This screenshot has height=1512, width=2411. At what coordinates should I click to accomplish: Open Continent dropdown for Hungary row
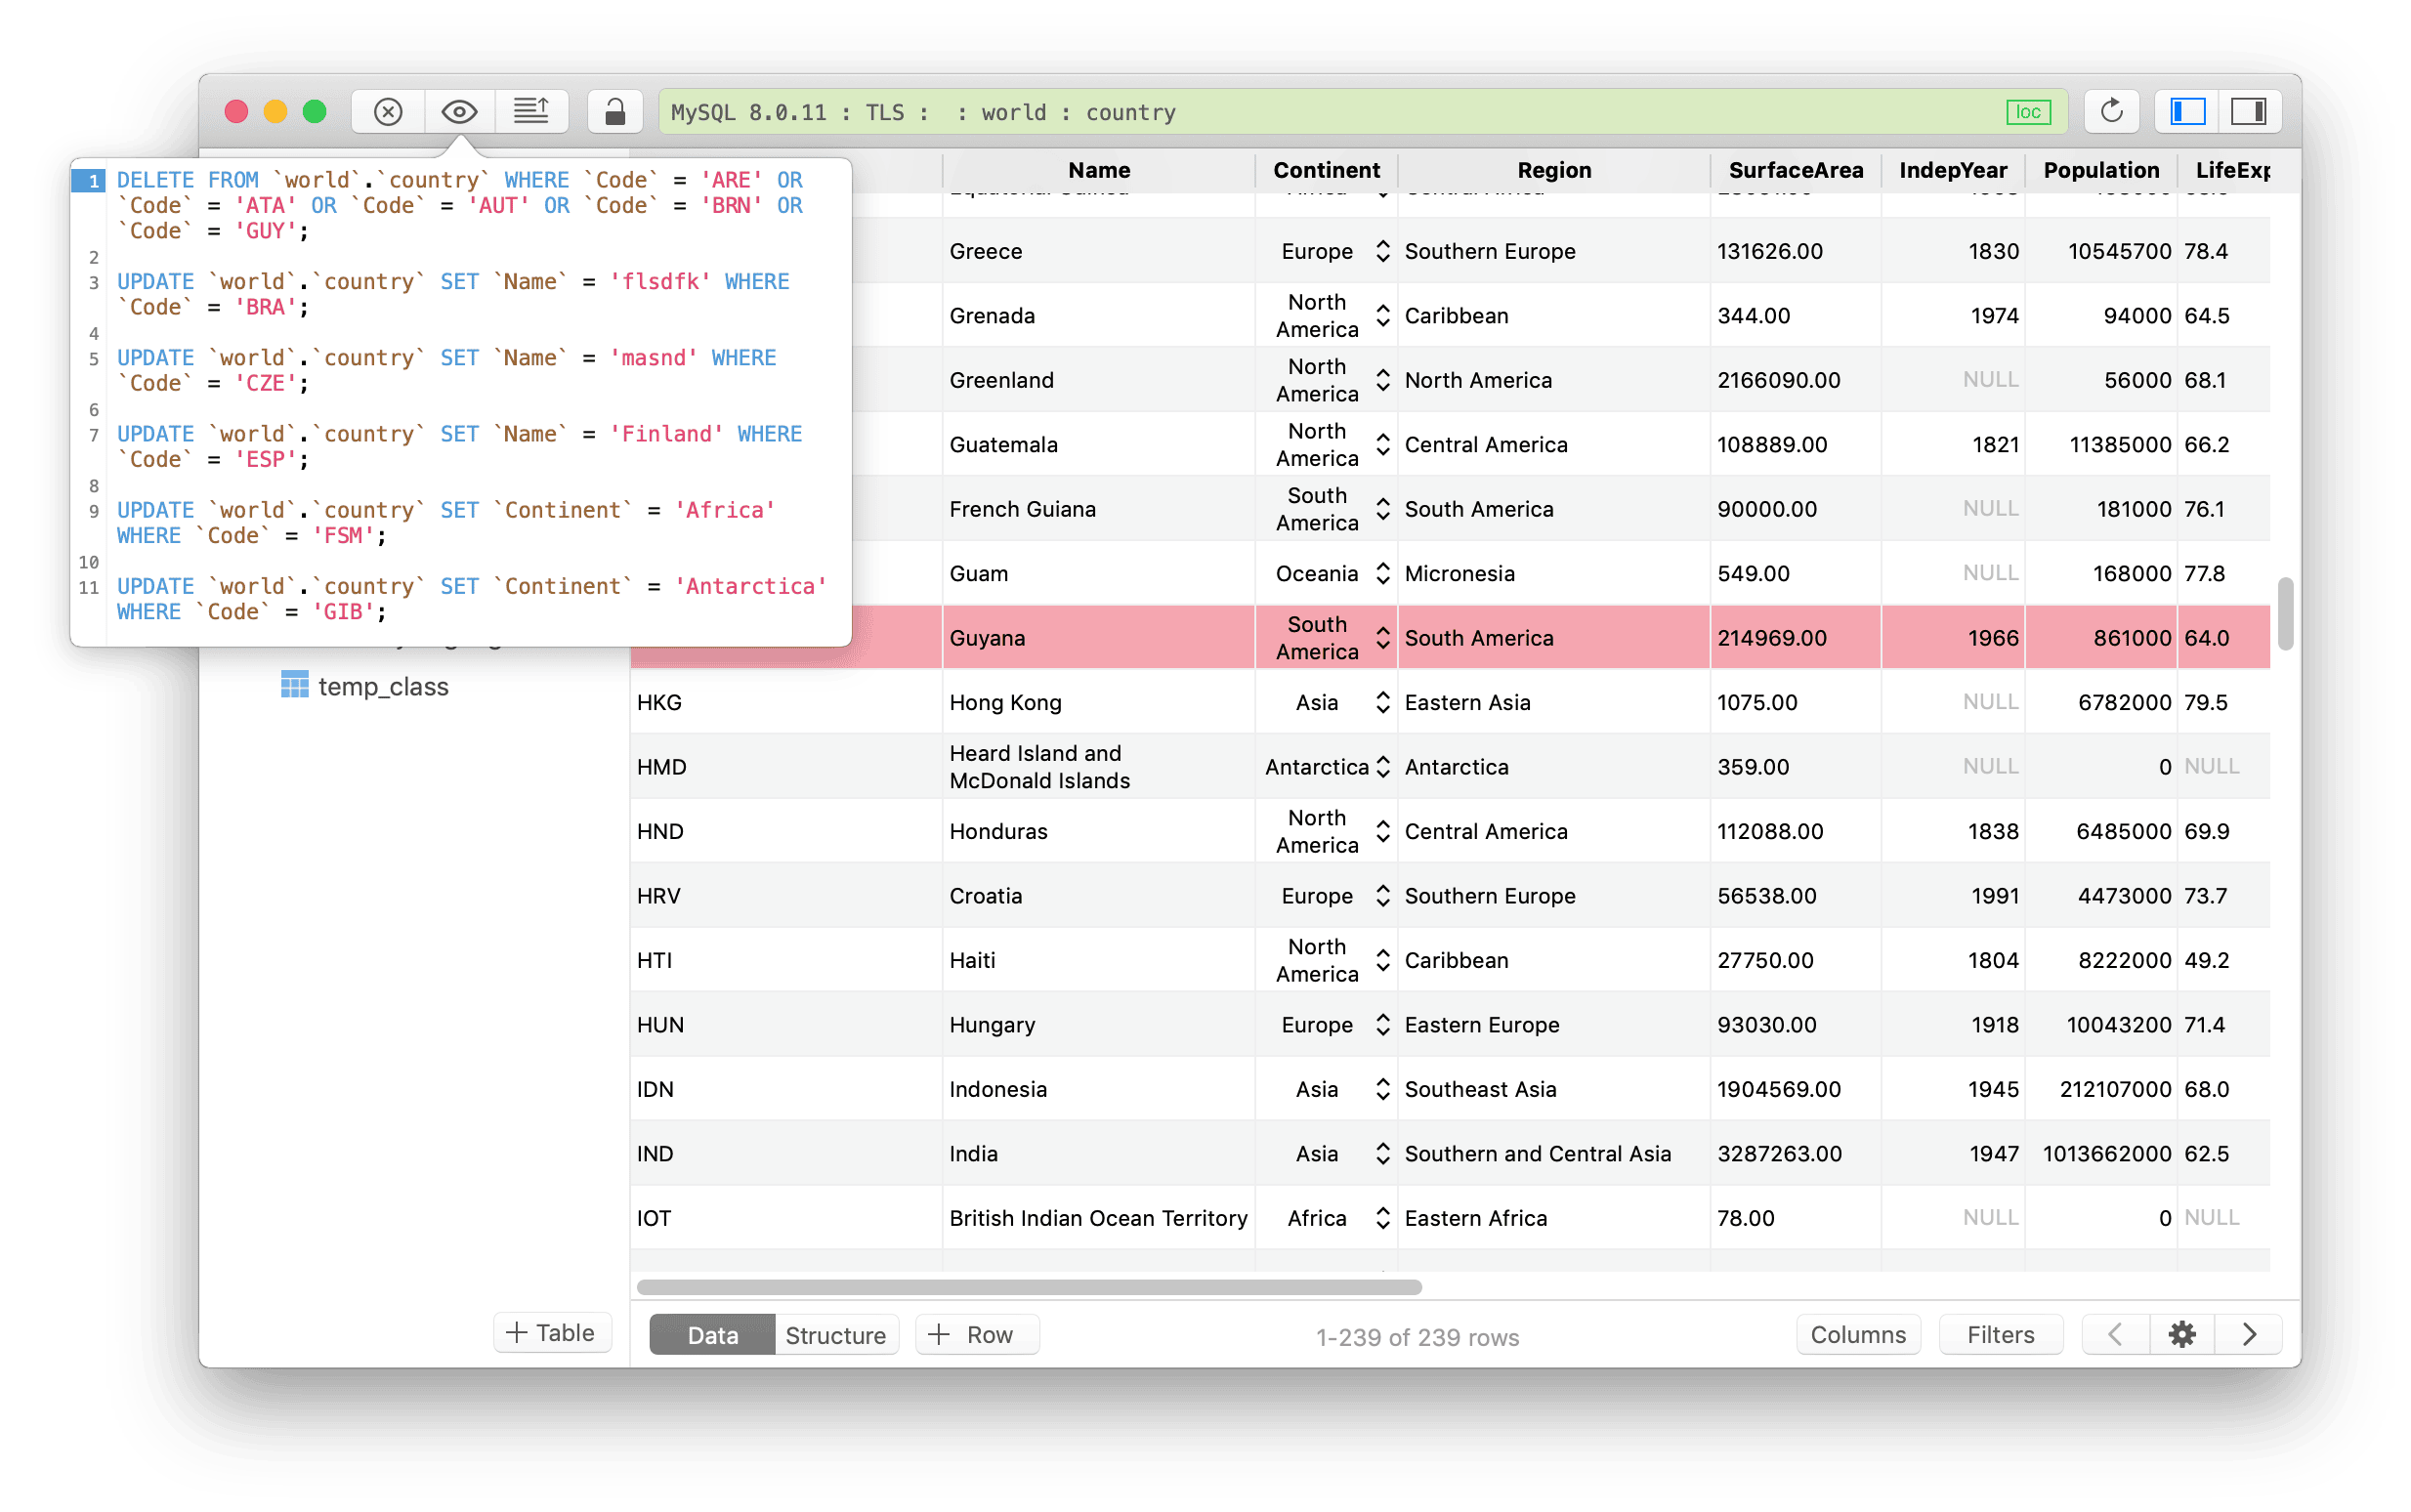click(1382, 1025)
